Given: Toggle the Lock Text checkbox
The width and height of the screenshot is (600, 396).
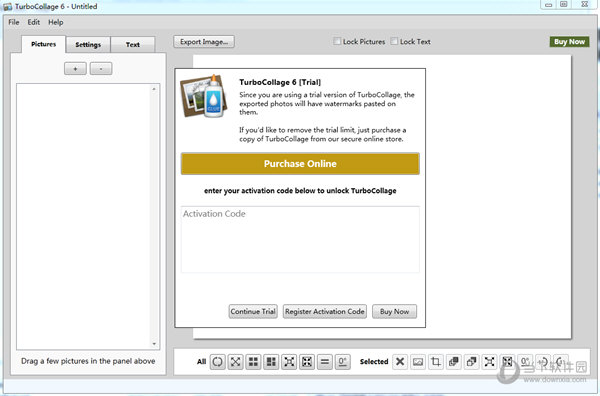Looking at the screenshot, I should click(394, 41).
